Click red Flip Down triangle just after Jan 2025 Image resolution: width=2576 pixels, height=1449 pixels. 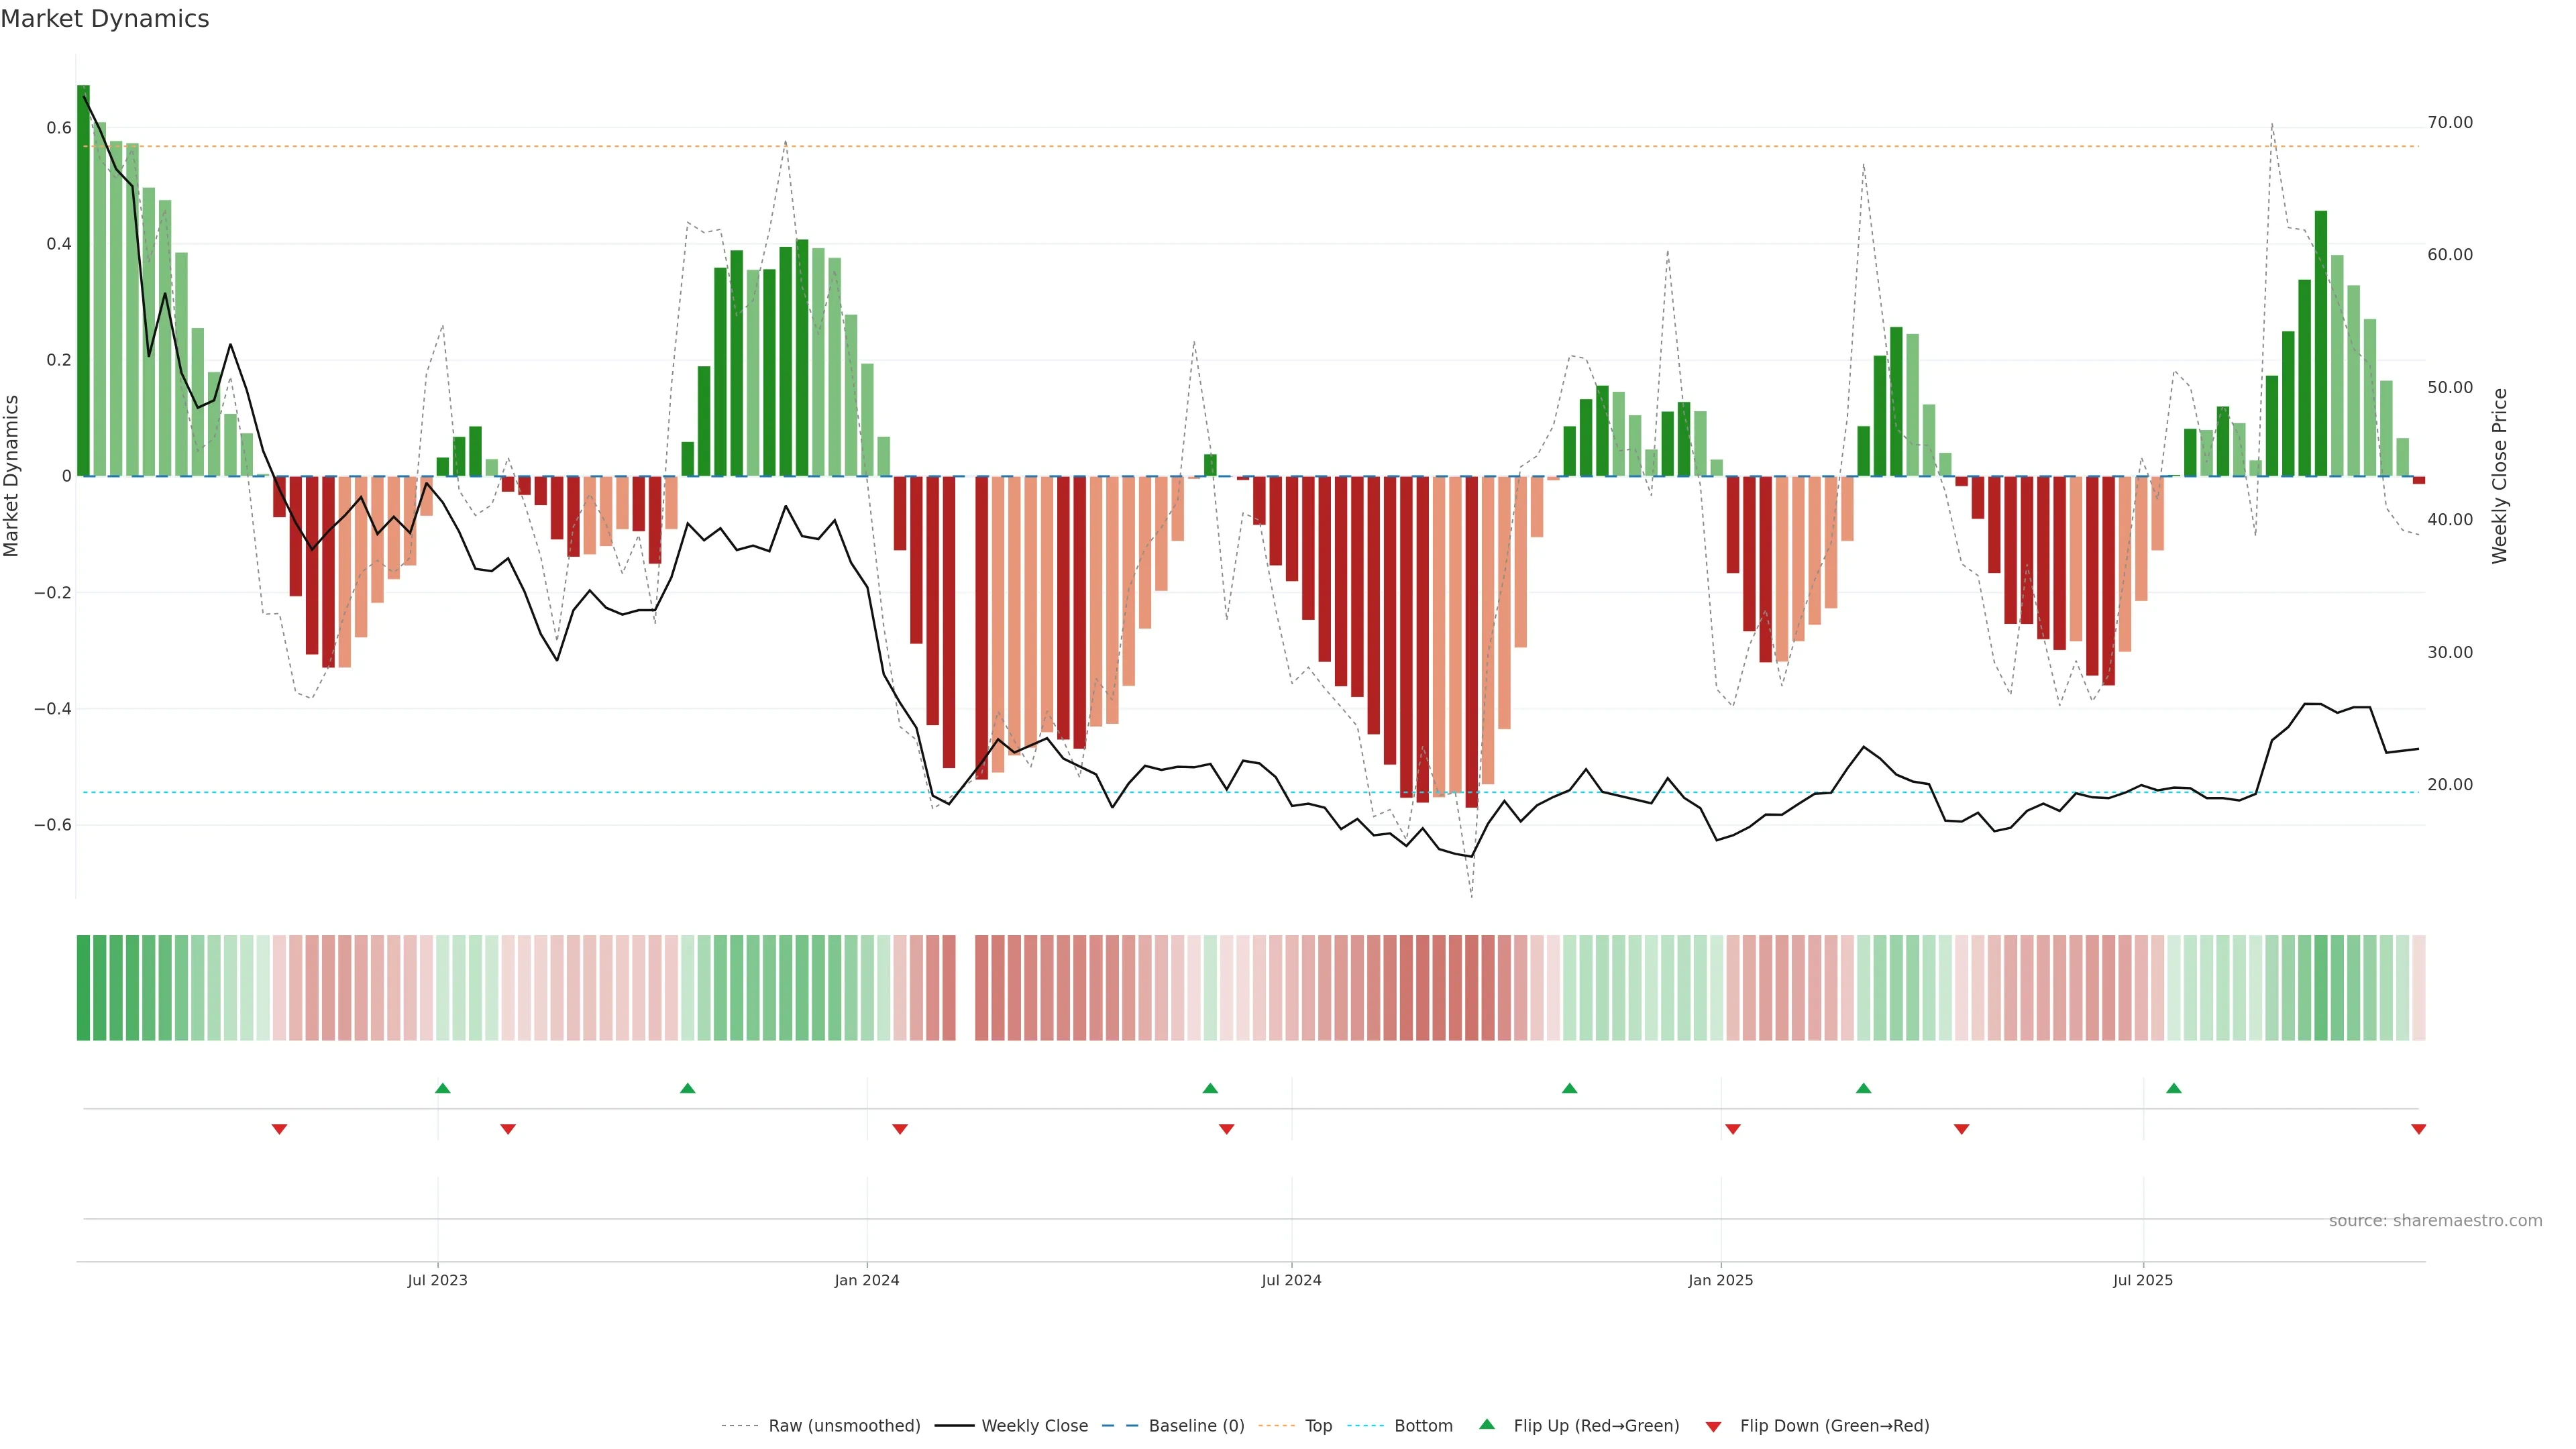[x=1733, y=1129]
